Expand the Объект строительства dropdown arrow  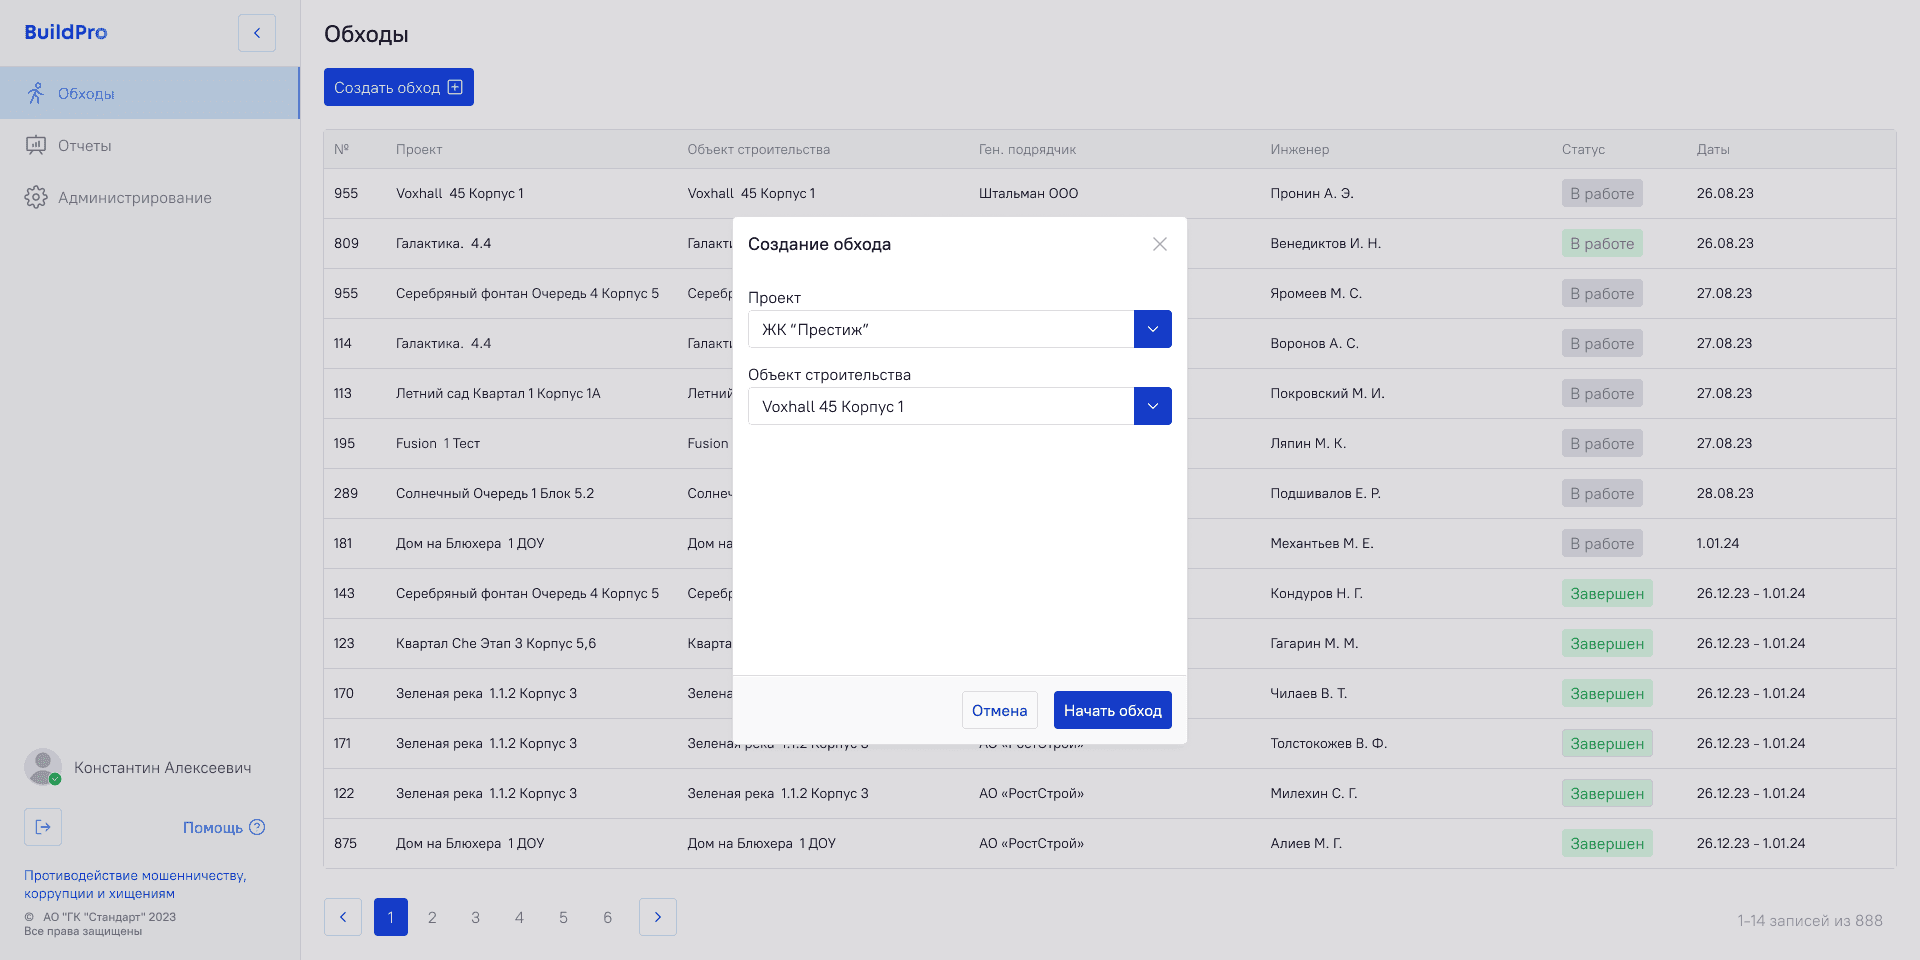(1152, 406)
